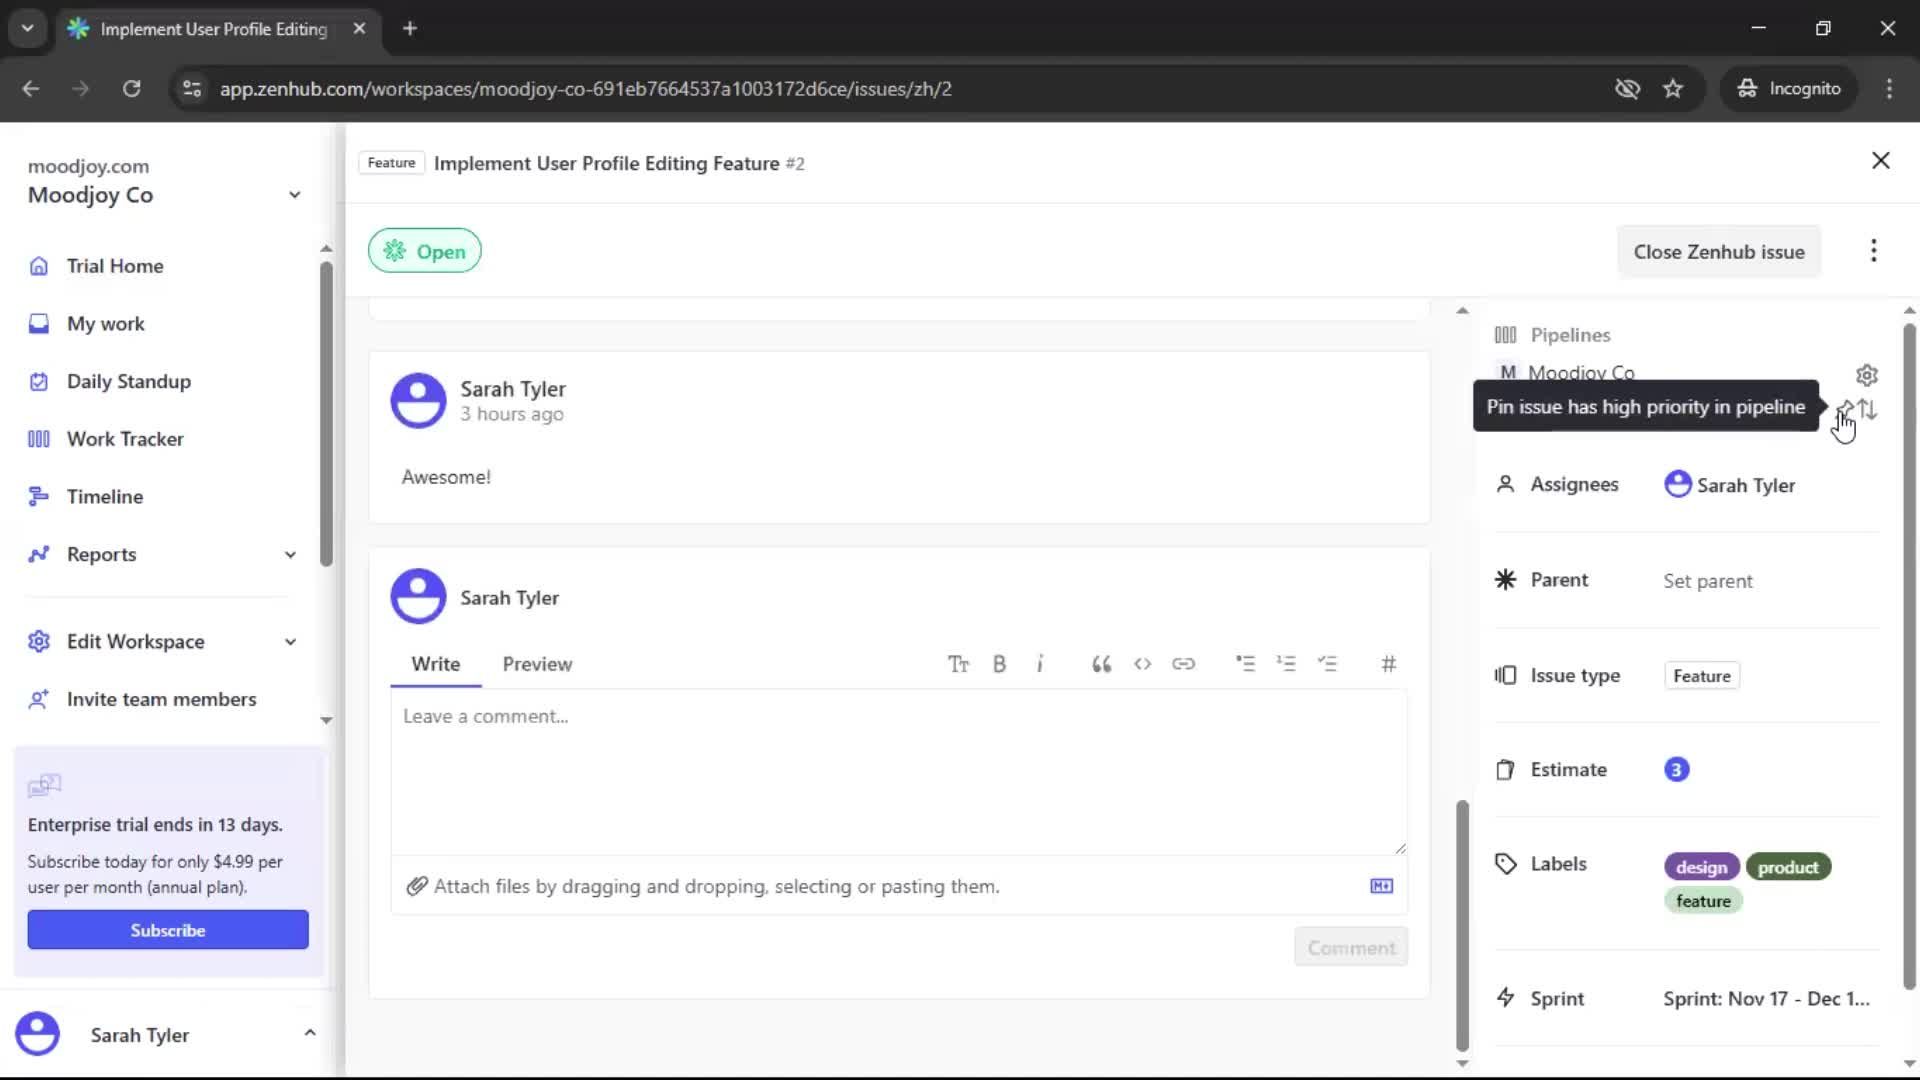Toggle the Open issue status button
This screenshot has width=1920, height=1080.
(x=424, y=250)
